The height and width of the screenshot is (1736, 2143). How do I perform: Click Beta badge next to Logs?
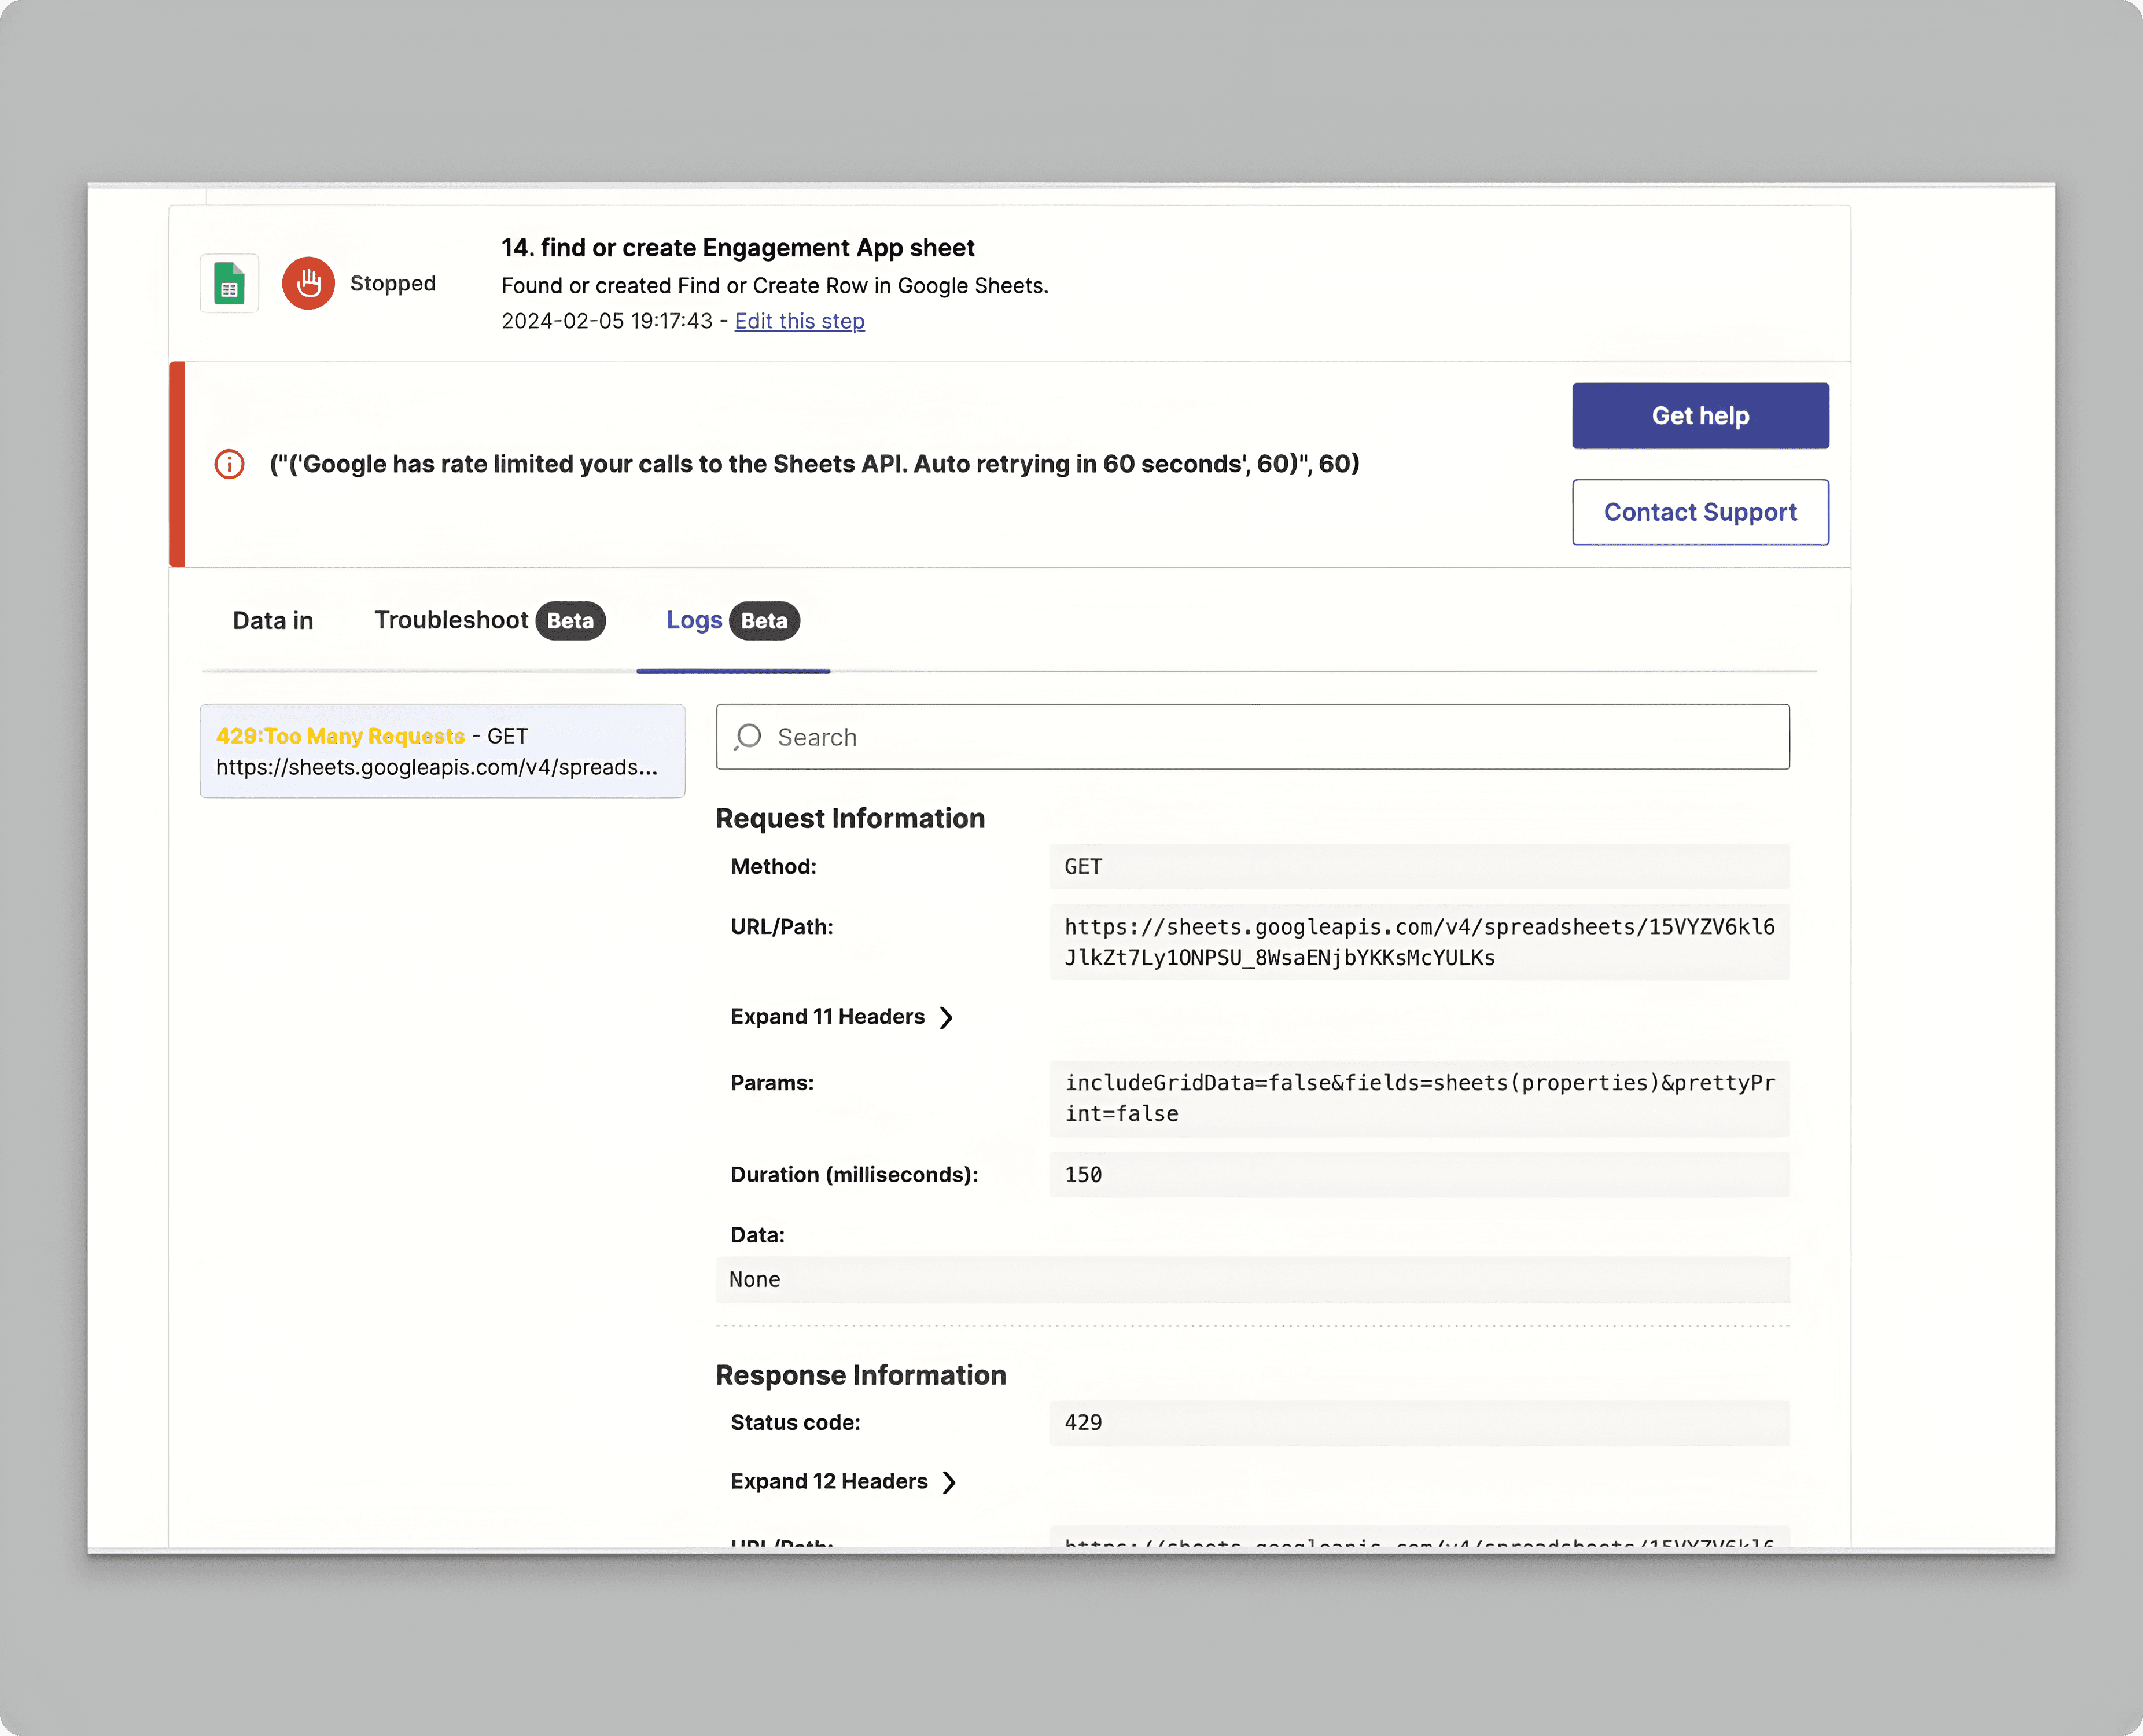pos(764,621)
